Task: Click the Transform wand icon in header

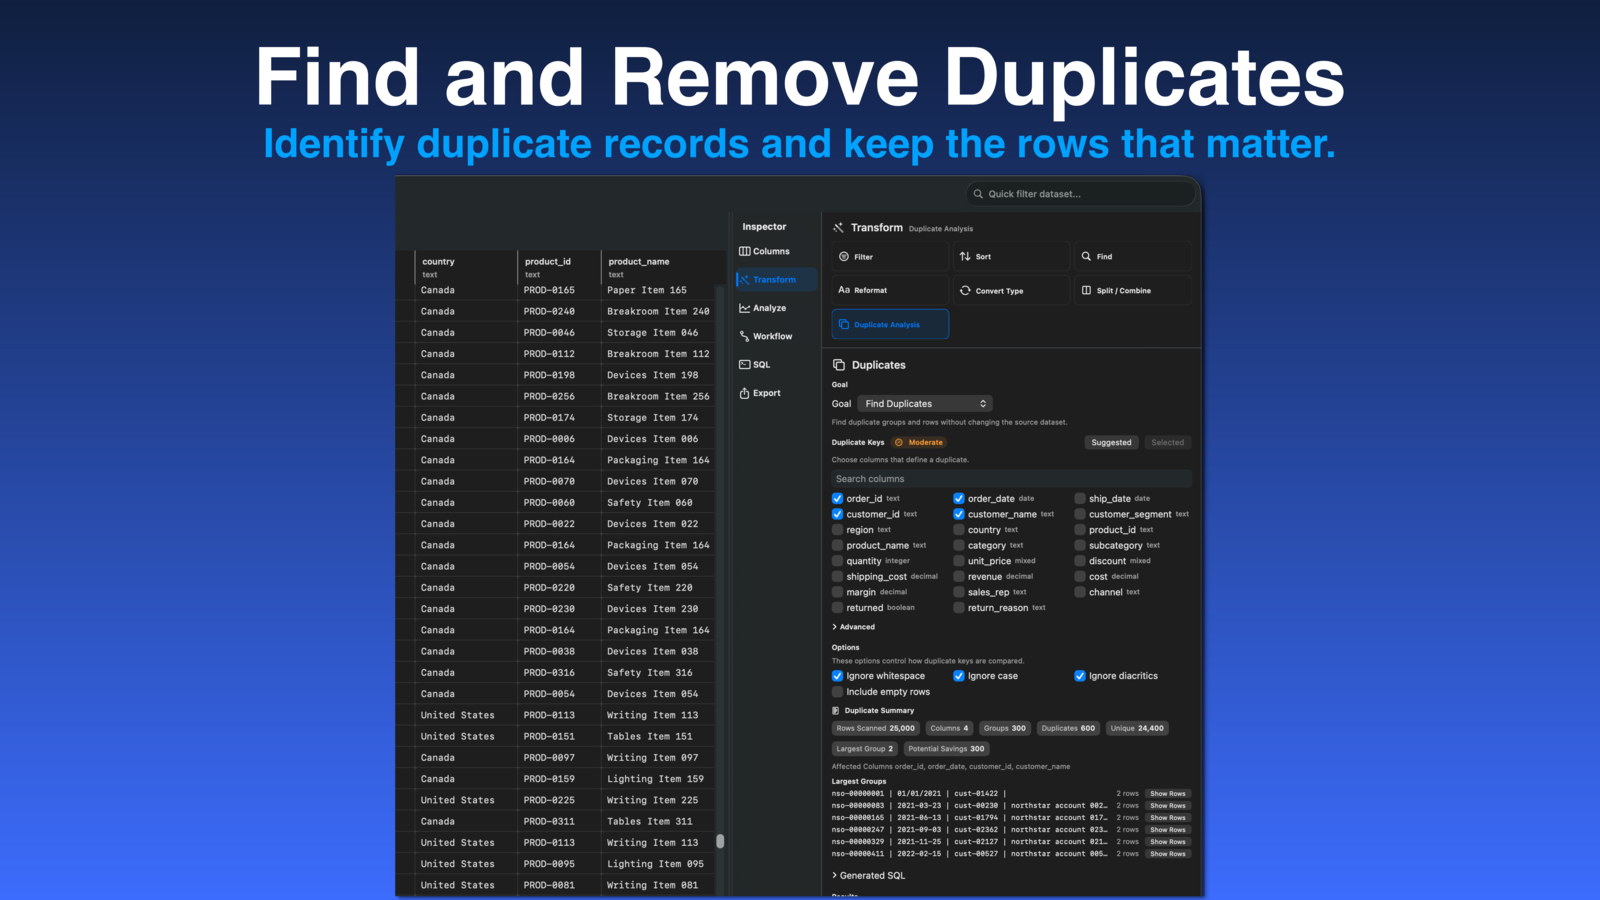Action: (x=838, y=228)
